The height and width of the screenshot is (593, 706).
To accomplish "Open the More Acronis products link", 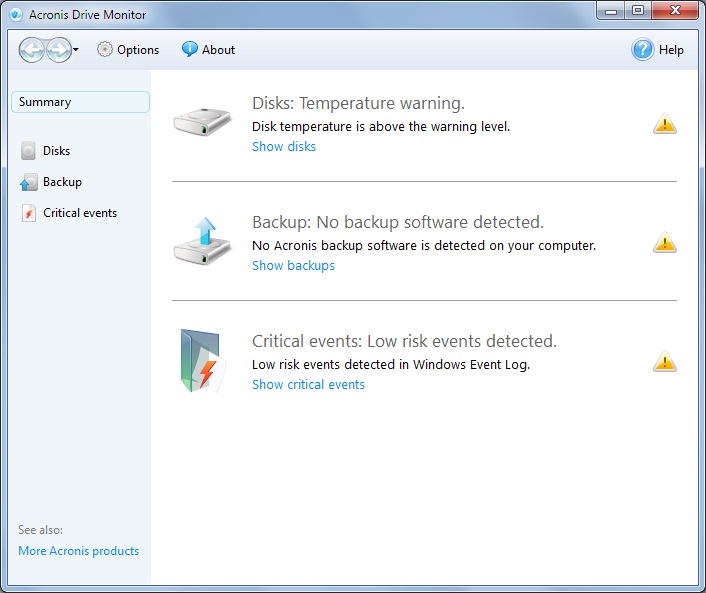I will point(78,551).
